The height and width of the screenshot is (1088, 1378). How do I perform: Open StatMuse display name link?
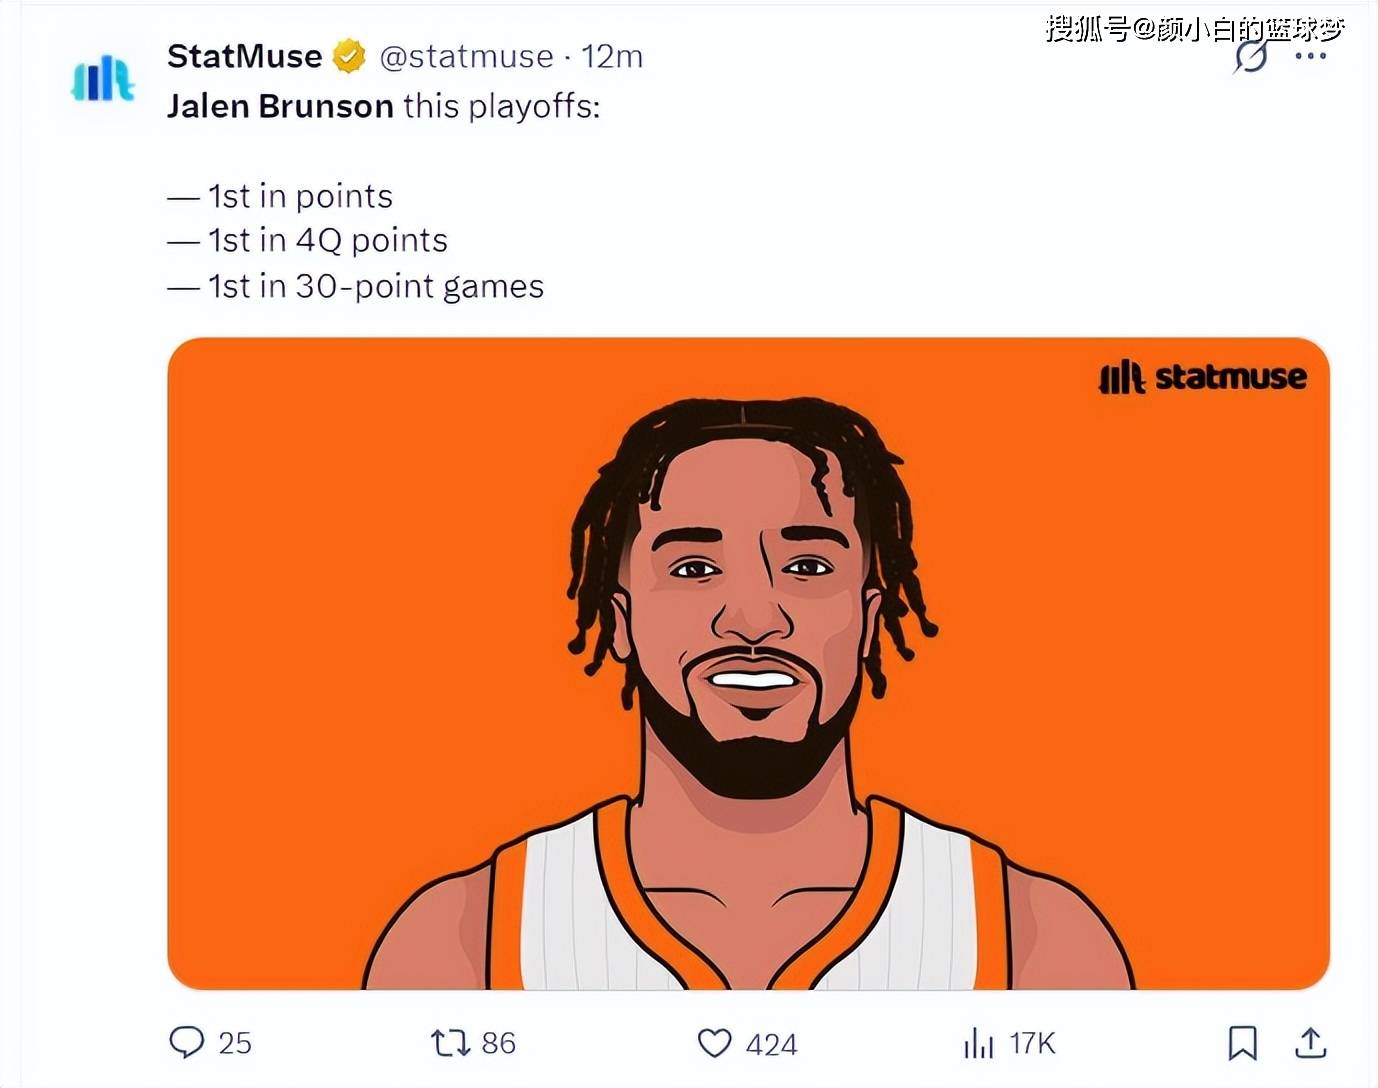click(245, 56)
